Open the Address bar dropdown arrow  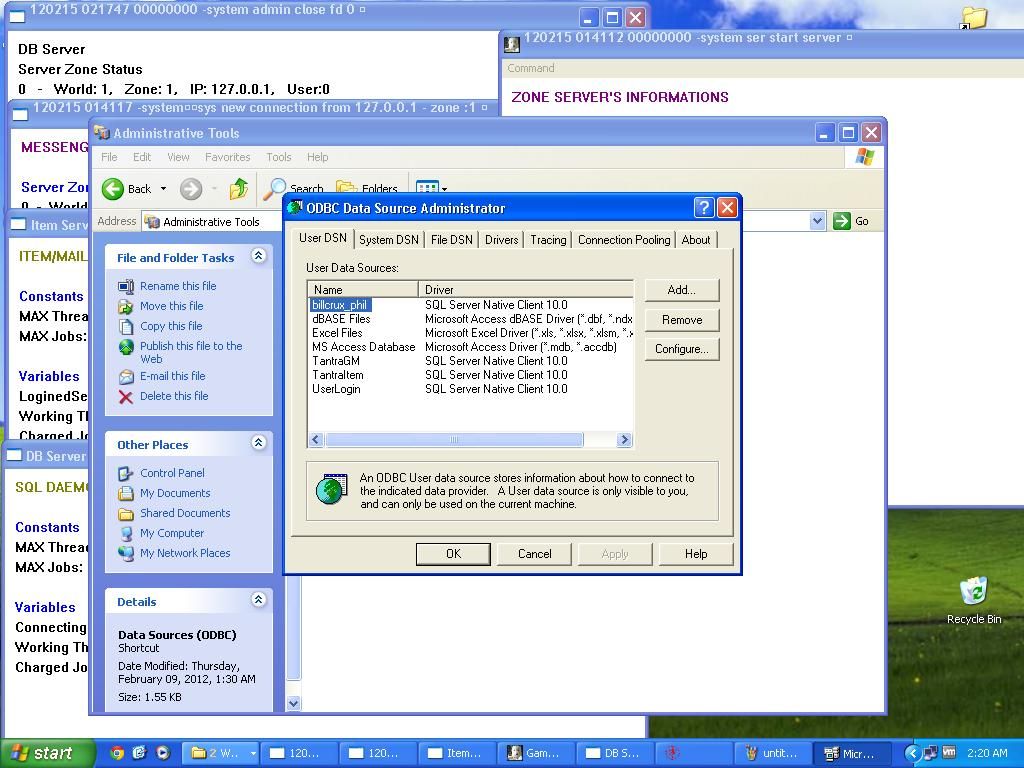tap(817, 221)
